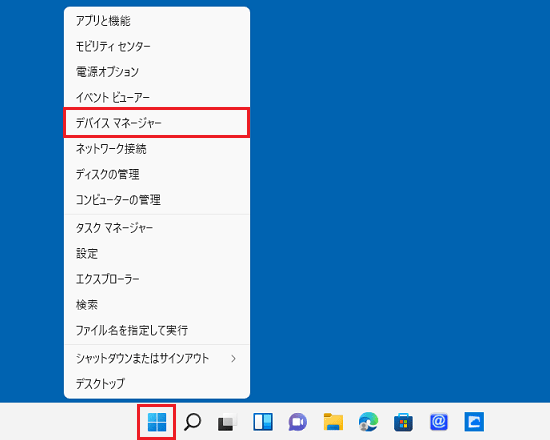550x440 pixels.
Task: Select デバイス マネージャー menu item
Action: tap(157, 123)
